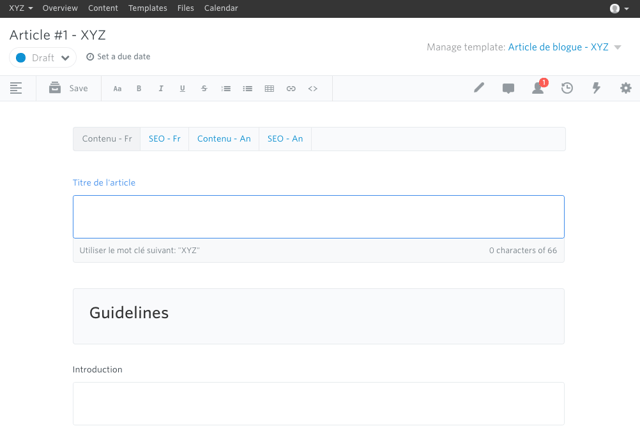
Task: Switch to the SEO - Fr tab
Action: click(164, 139)
